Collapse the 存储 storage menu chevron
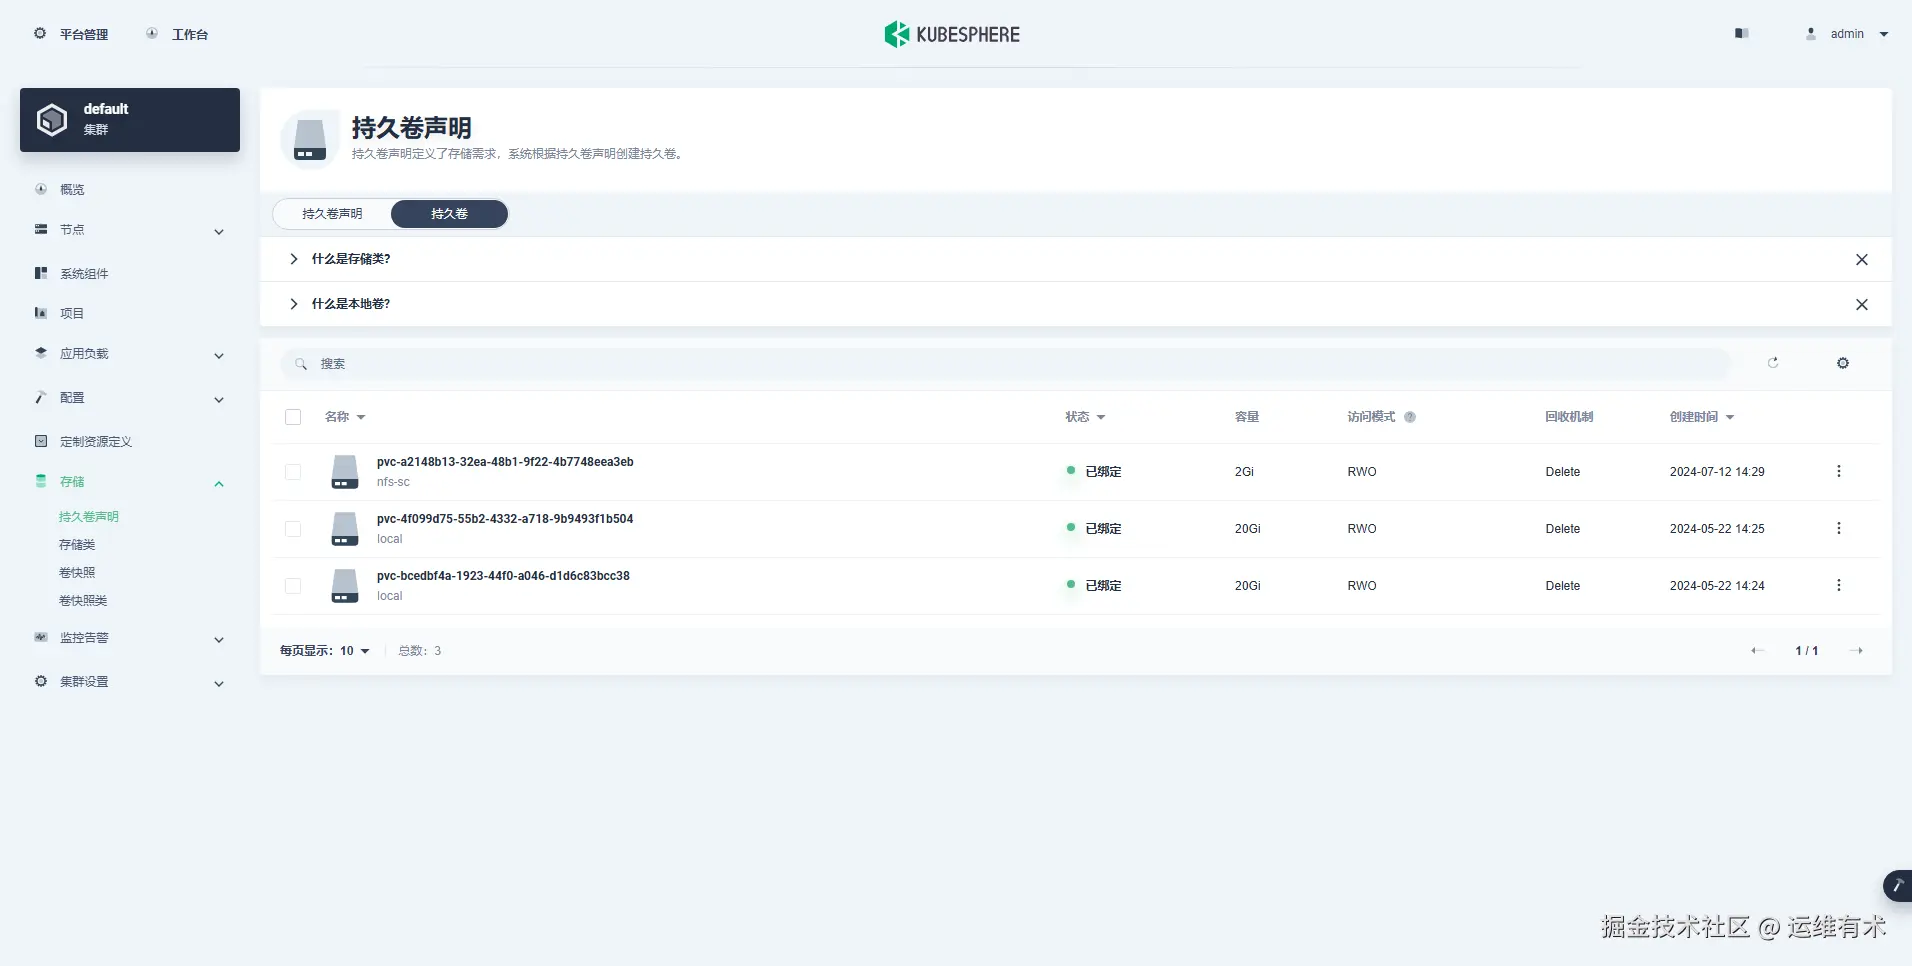The image size is (1912, 966). (219, 484)
